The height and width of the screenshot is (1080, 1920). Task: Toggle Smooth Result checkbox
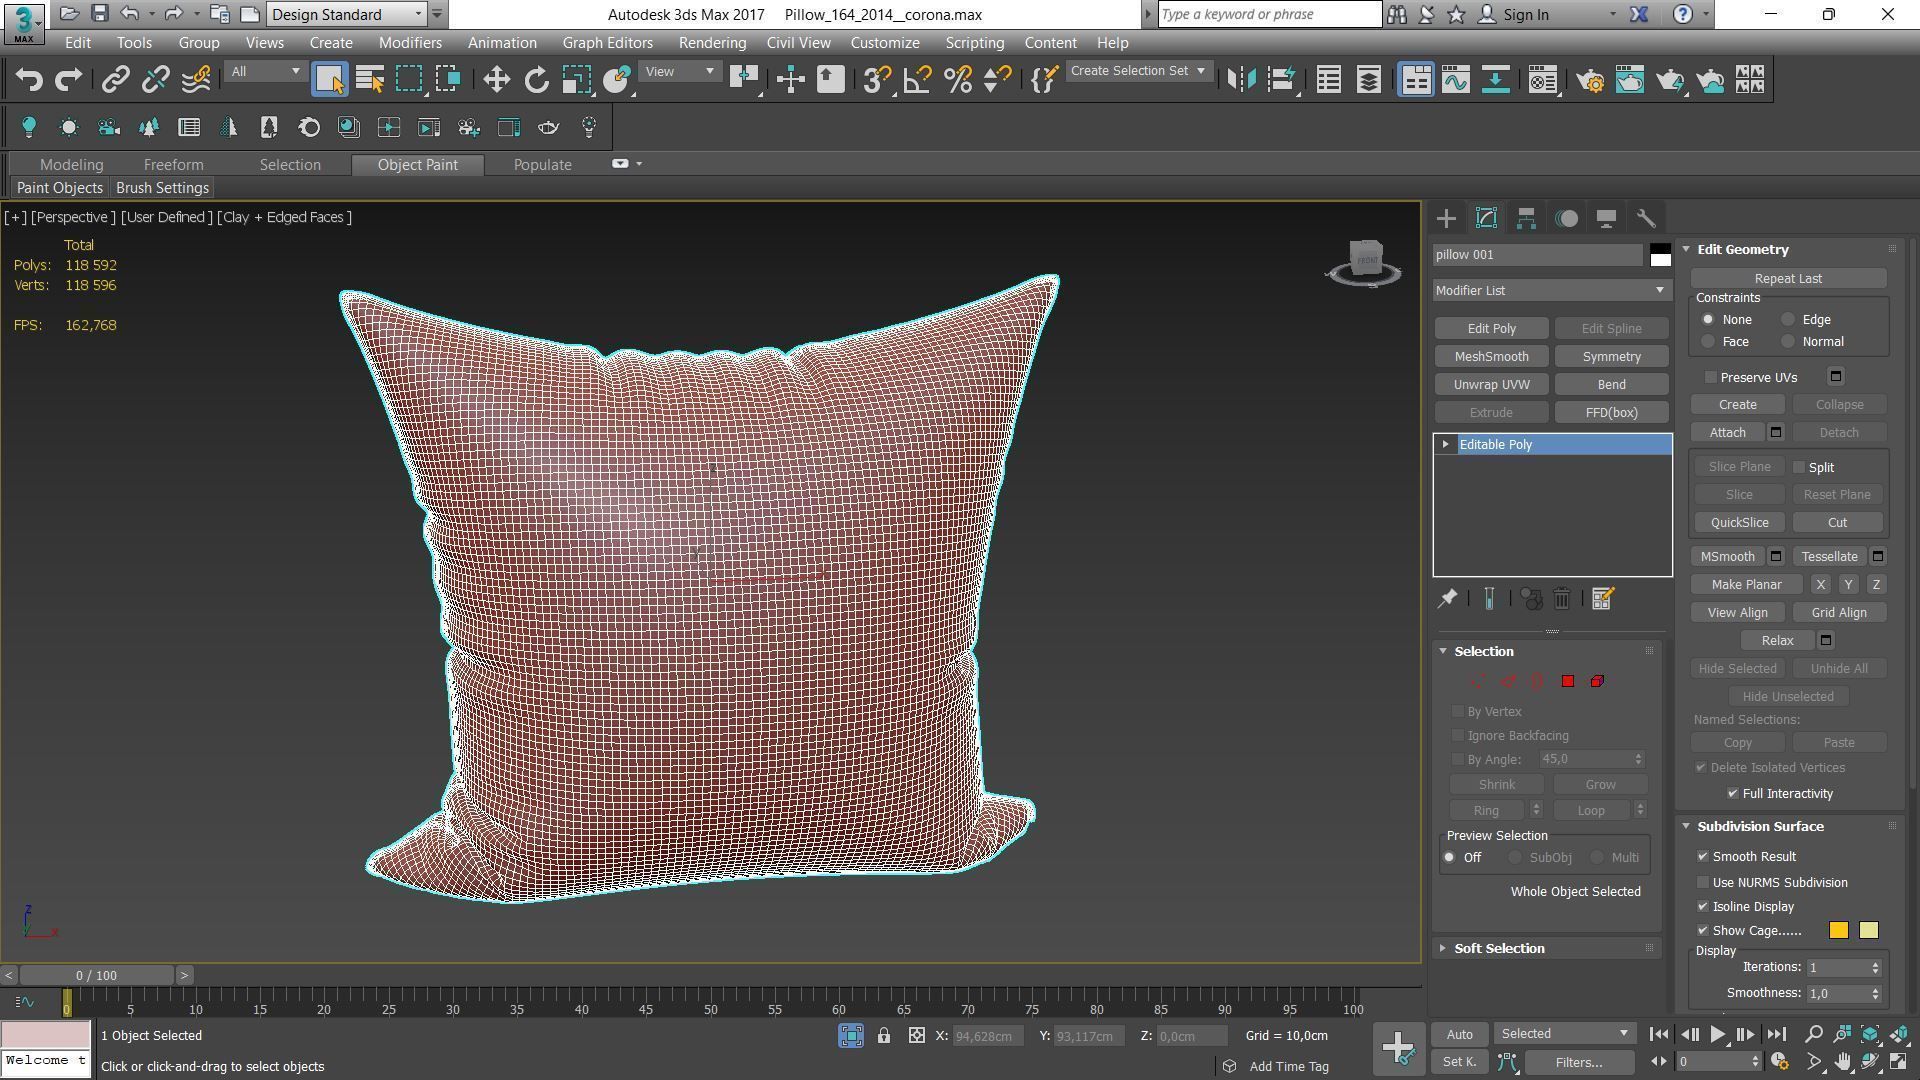point(1703,857)
